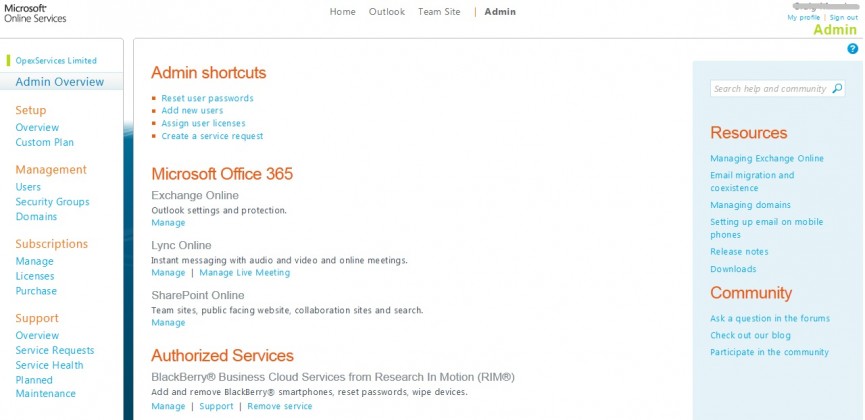This screenshot has height=420, width=865.
Task: Click the blue help question mark icon
Action: [852, 48]
